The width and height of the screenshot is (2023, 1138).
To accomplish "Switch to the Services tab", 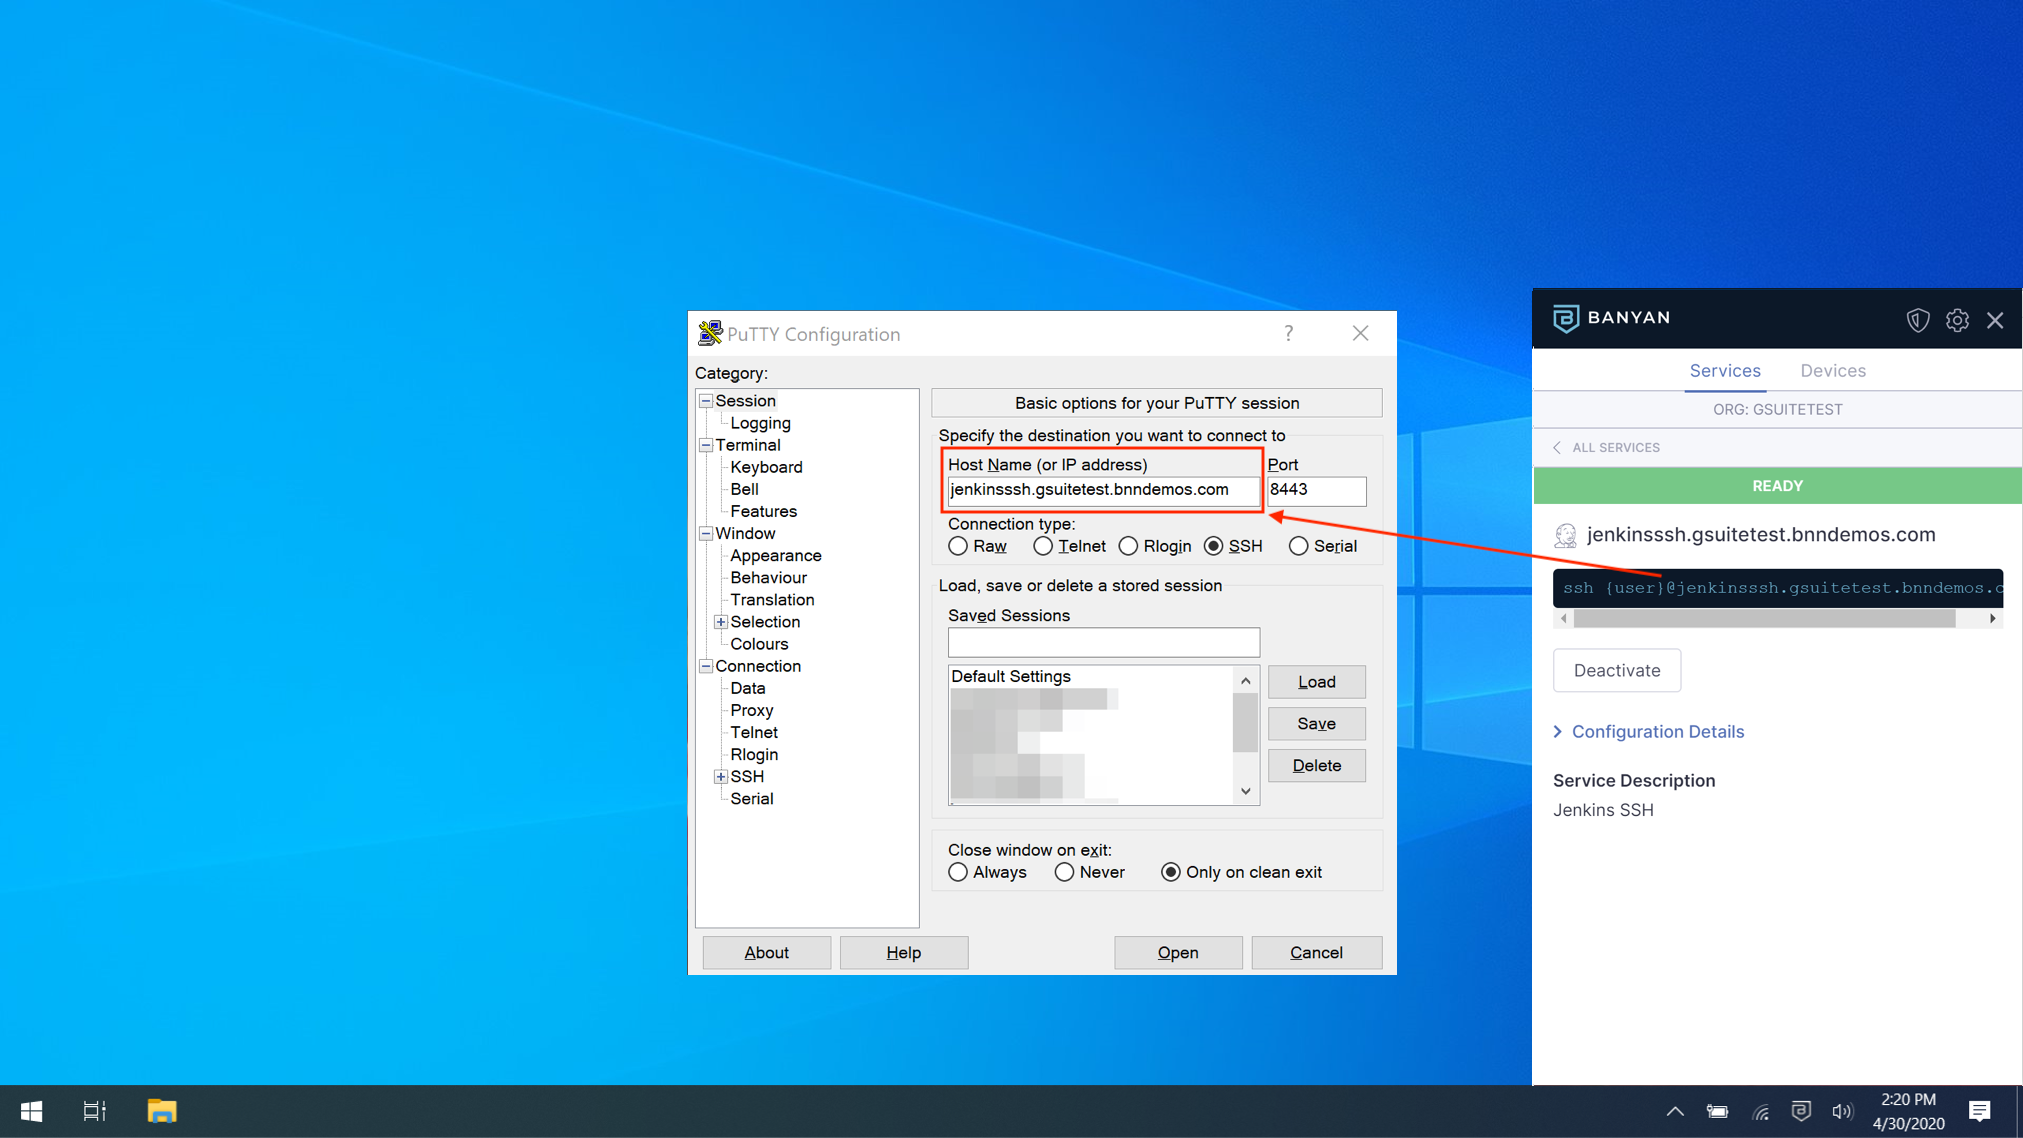I will [x=1725, y=371].
